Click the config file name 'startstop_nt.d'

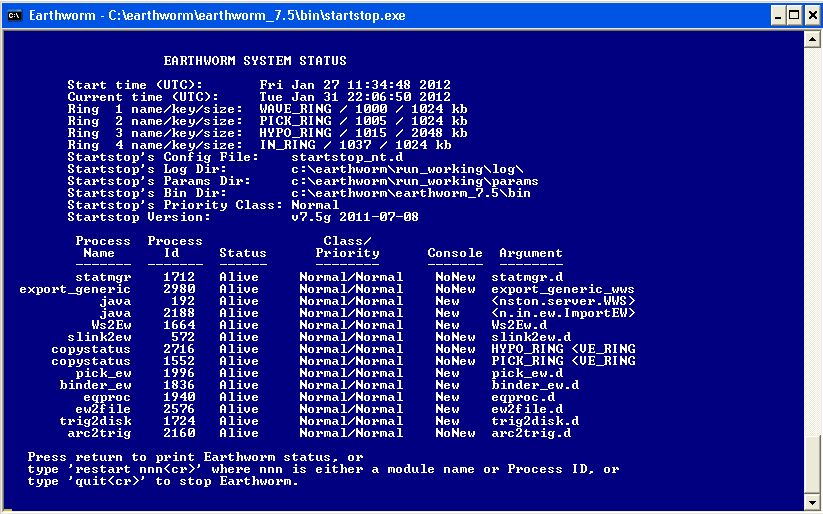347,158
